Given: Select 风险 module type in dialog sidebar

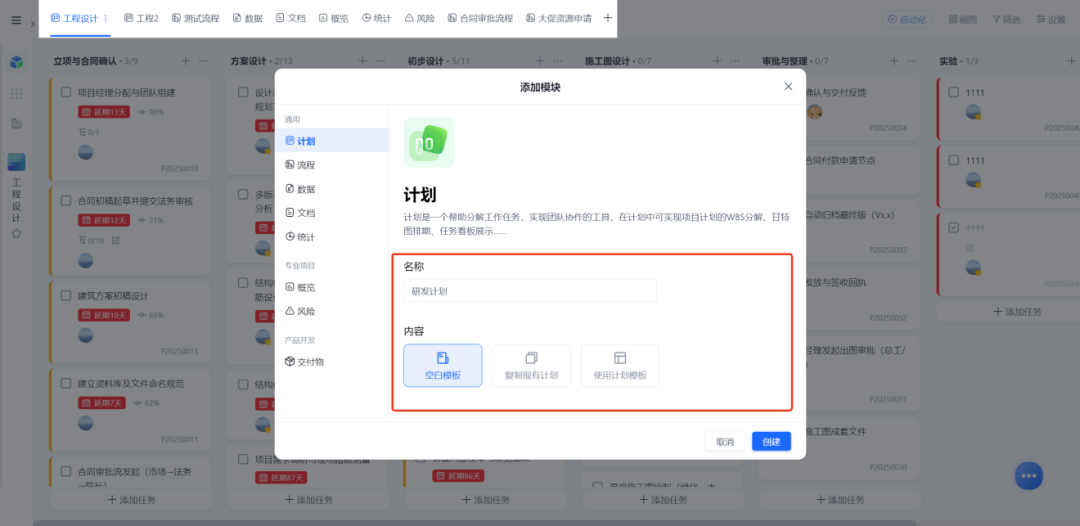Looking at the screenshot, I should (331, 311).
